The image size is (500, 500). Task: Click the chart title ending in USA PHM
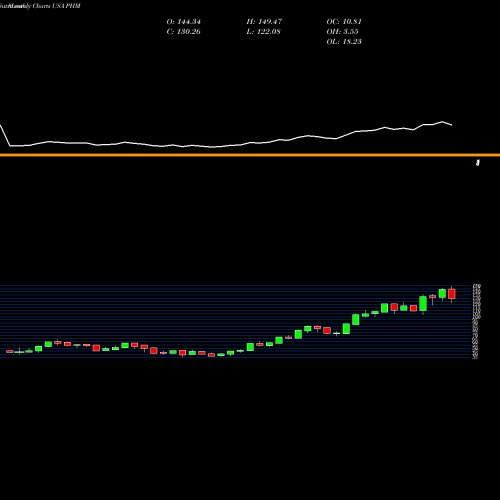[40, 6]
